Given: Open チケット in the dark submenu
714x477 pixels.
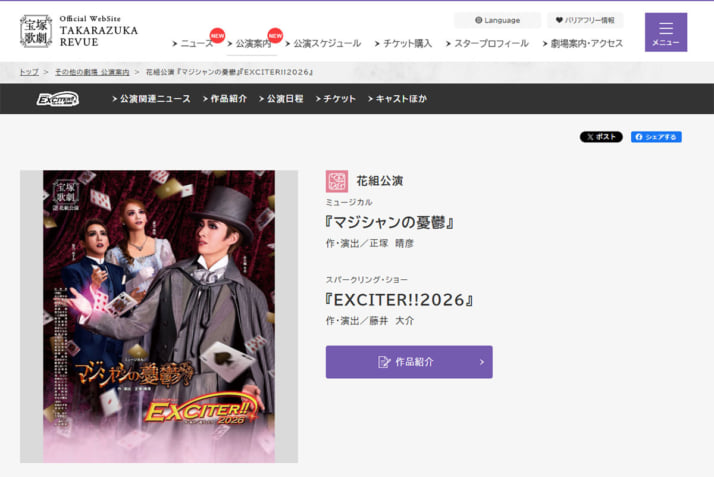Looking at the screenshot, I should click(336, 99).
